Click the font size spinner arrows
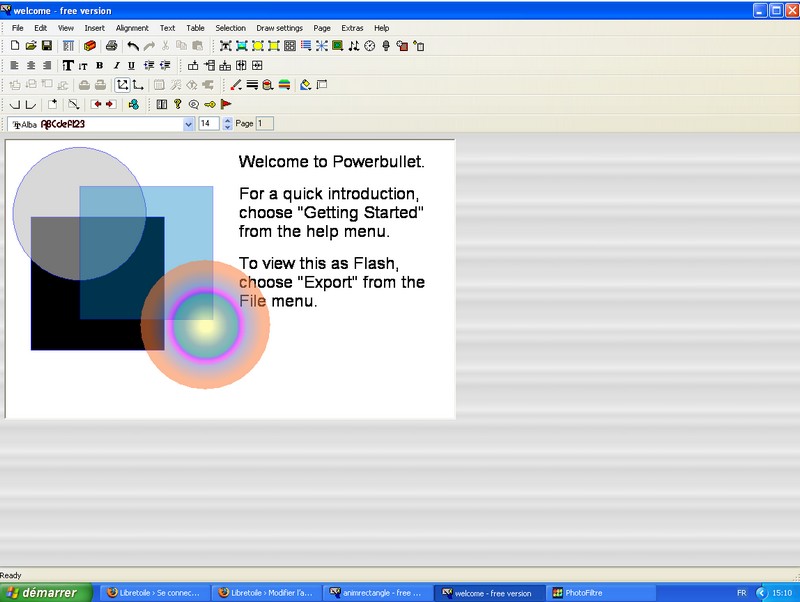The width and height of the screenshot is (800, 602). [228, 124]
